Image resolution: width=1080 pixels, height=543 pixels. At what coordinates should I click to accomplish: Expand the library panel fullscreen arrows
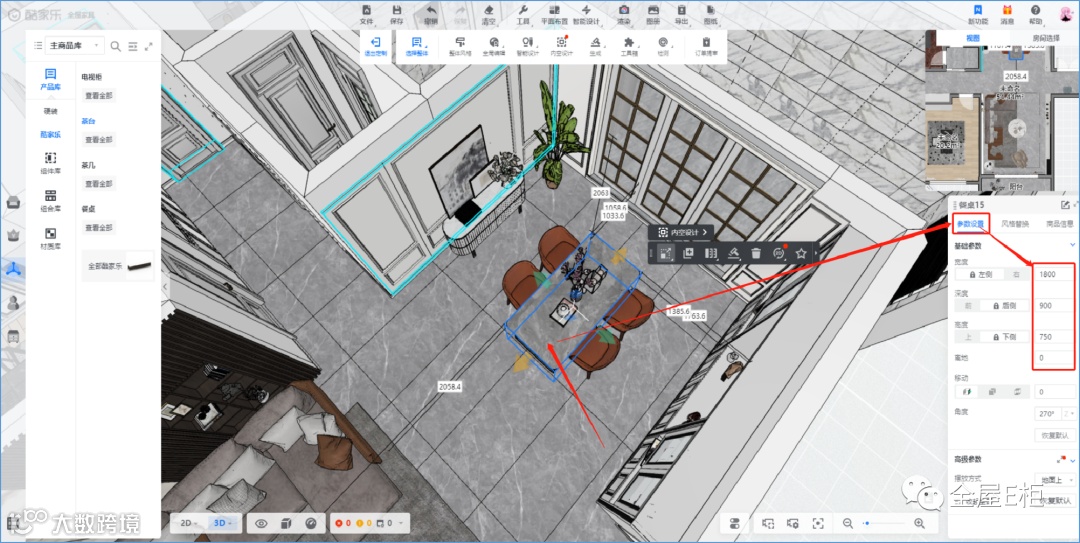pos(149,46)
